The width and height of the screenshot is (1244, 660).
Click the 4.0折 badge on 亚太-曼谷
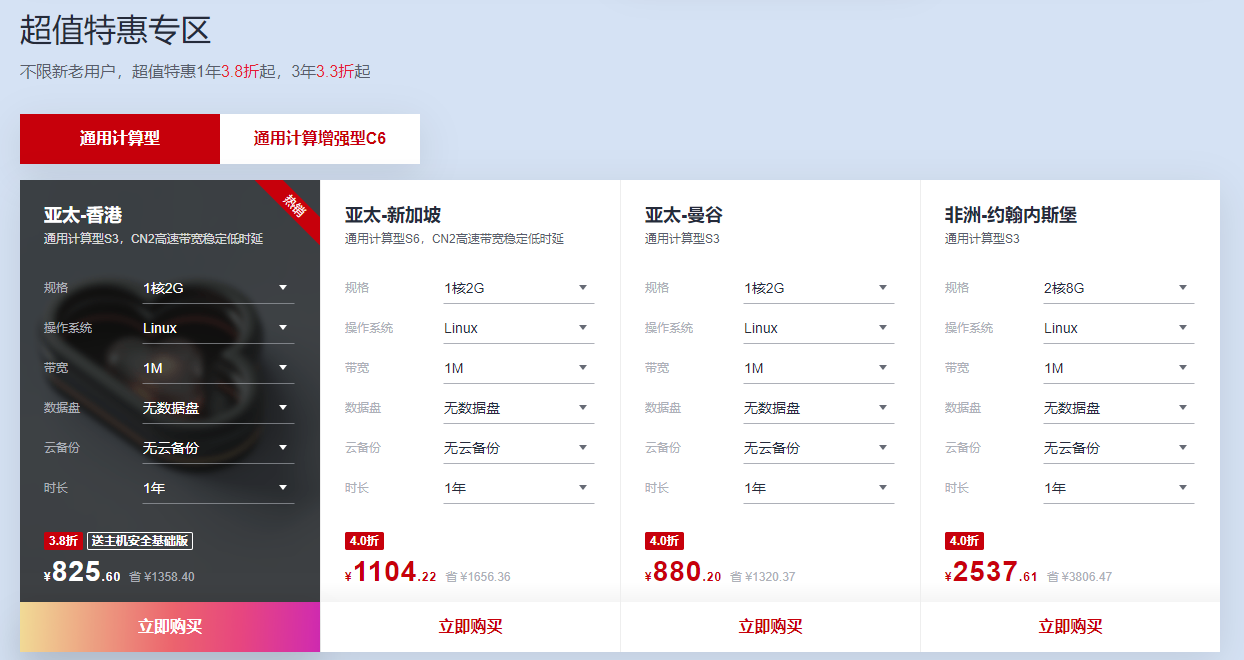pos(664,541)
